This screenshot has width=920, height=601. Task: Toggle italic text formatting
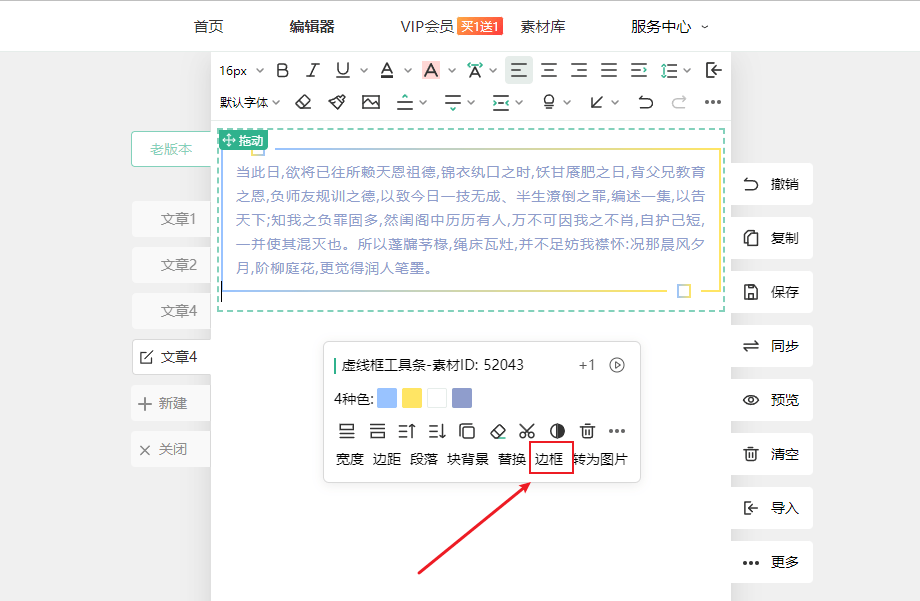312,70
